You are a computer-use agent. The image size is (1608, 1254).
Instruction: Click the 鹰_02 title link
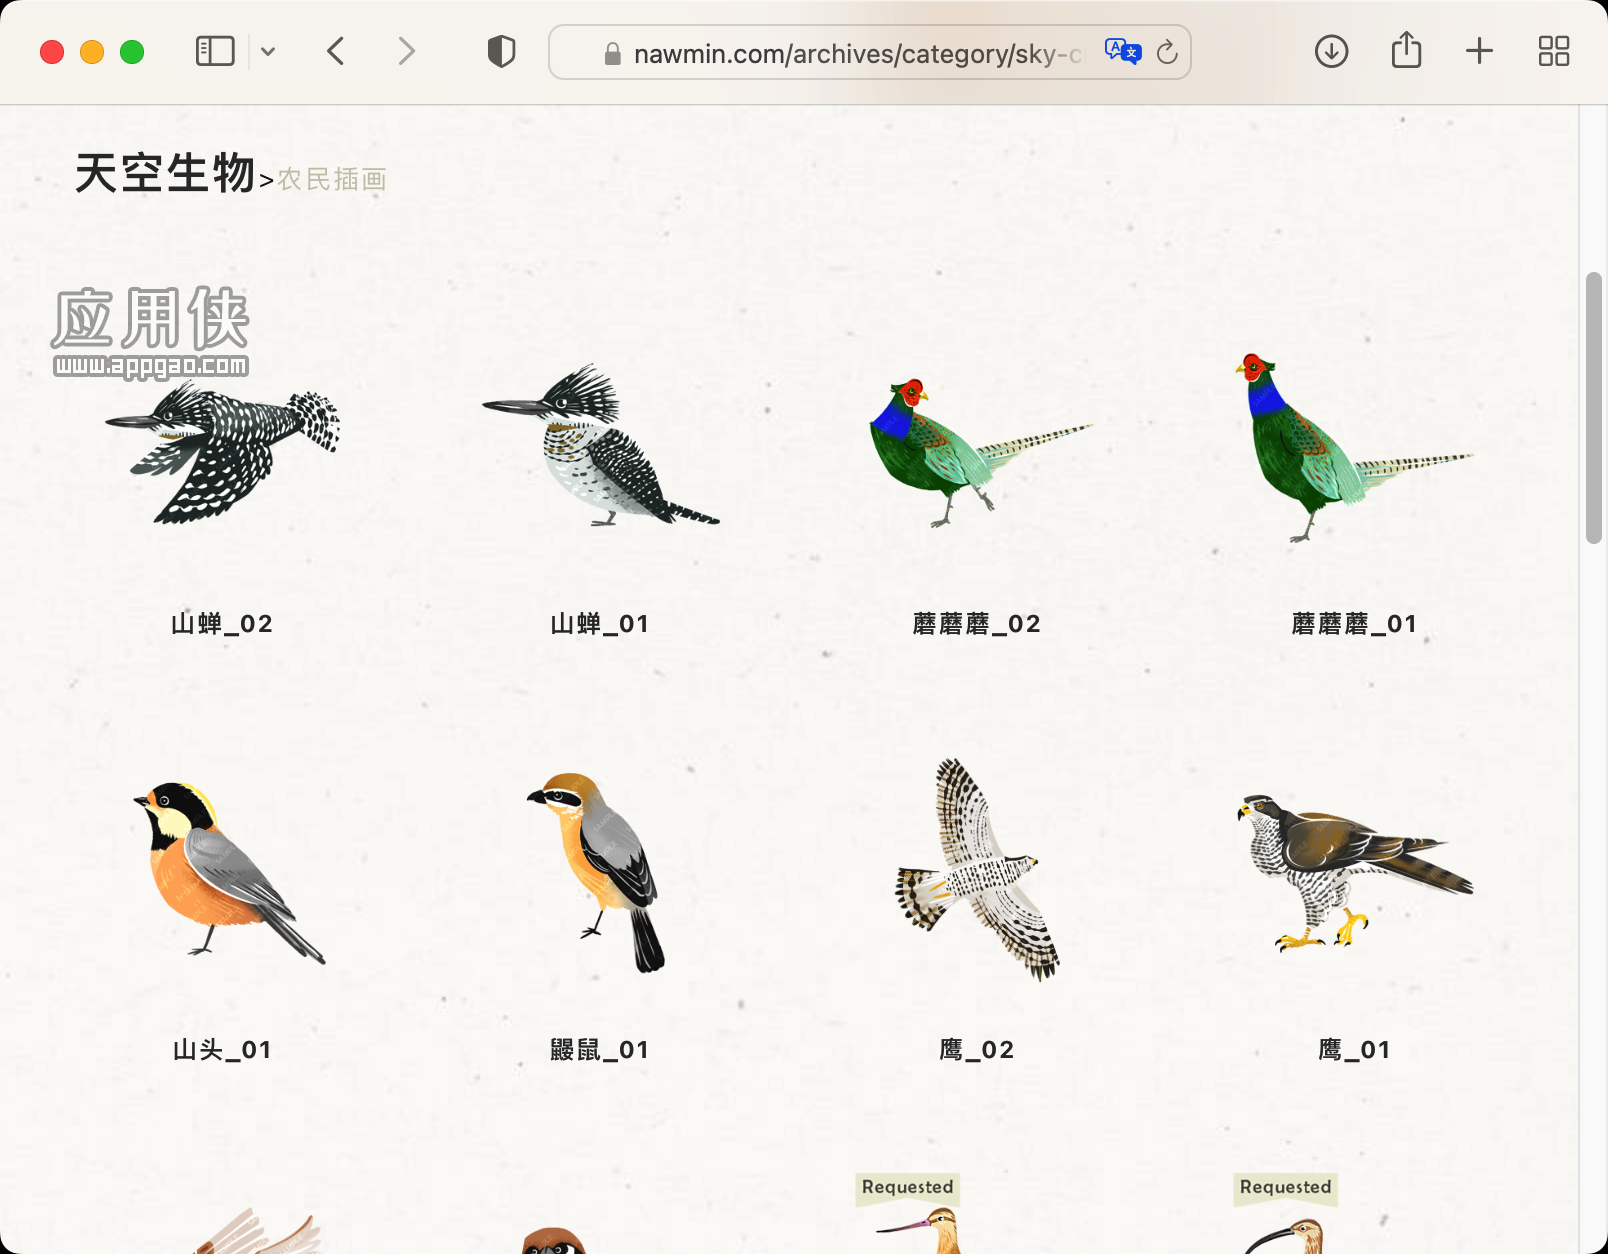[977, 1050]
